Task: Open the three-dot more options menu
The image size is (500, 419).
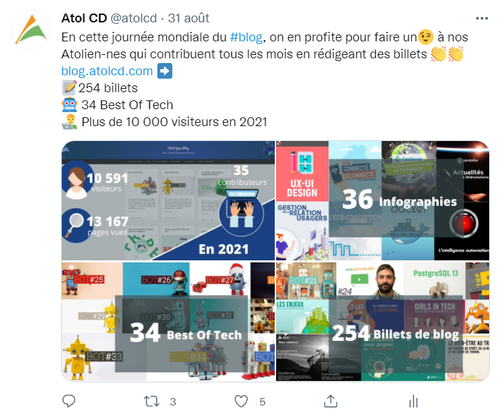Action: [x=482, y=18]
